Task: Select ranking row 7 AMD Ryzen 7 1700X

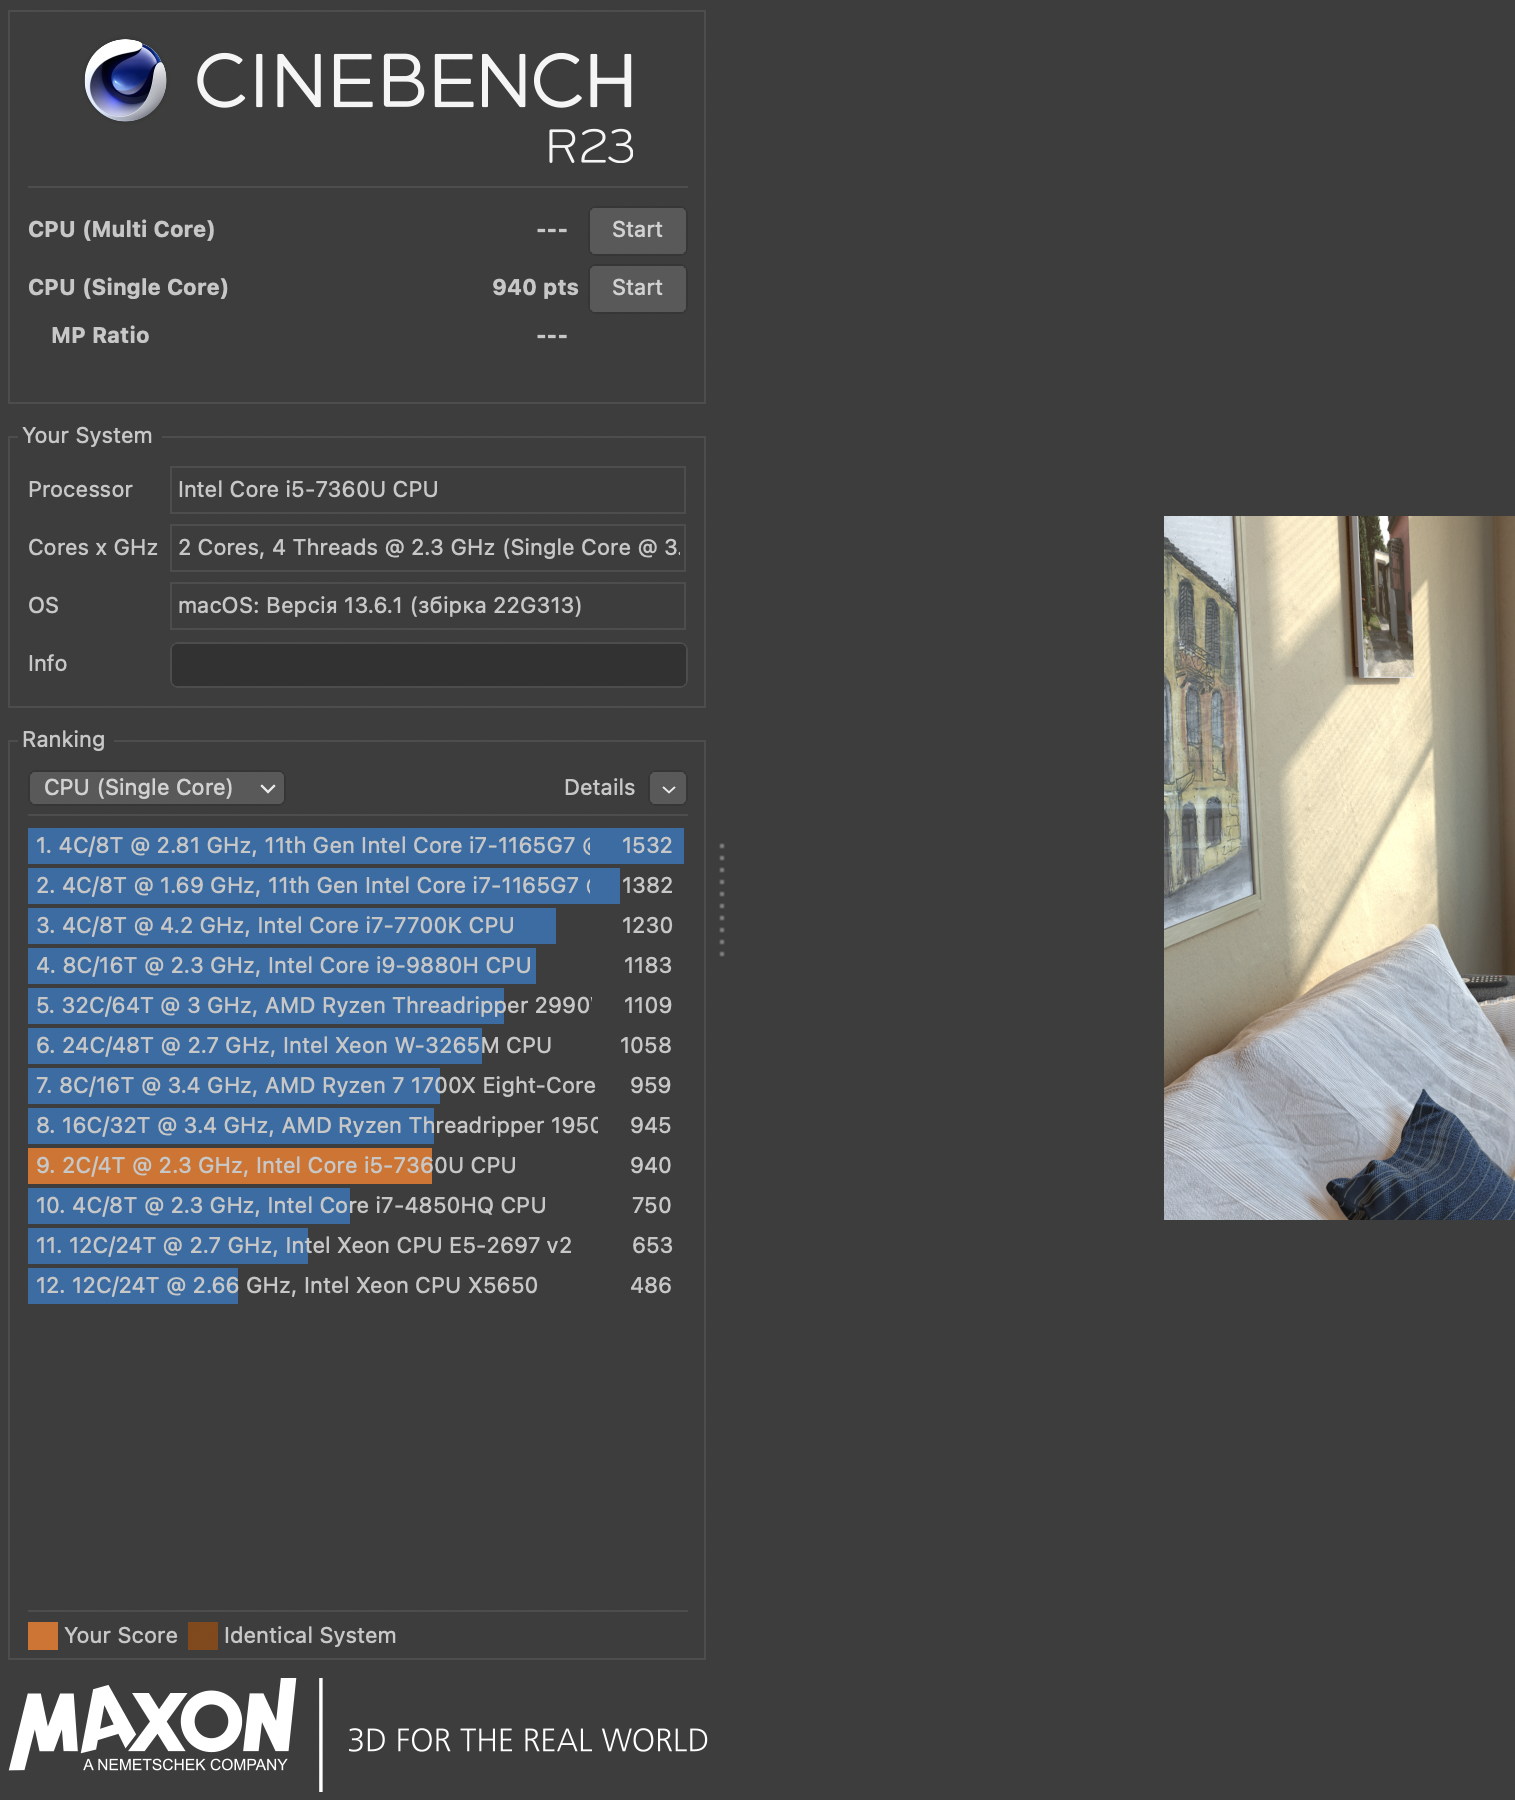Action: [x=356, y=1086]
